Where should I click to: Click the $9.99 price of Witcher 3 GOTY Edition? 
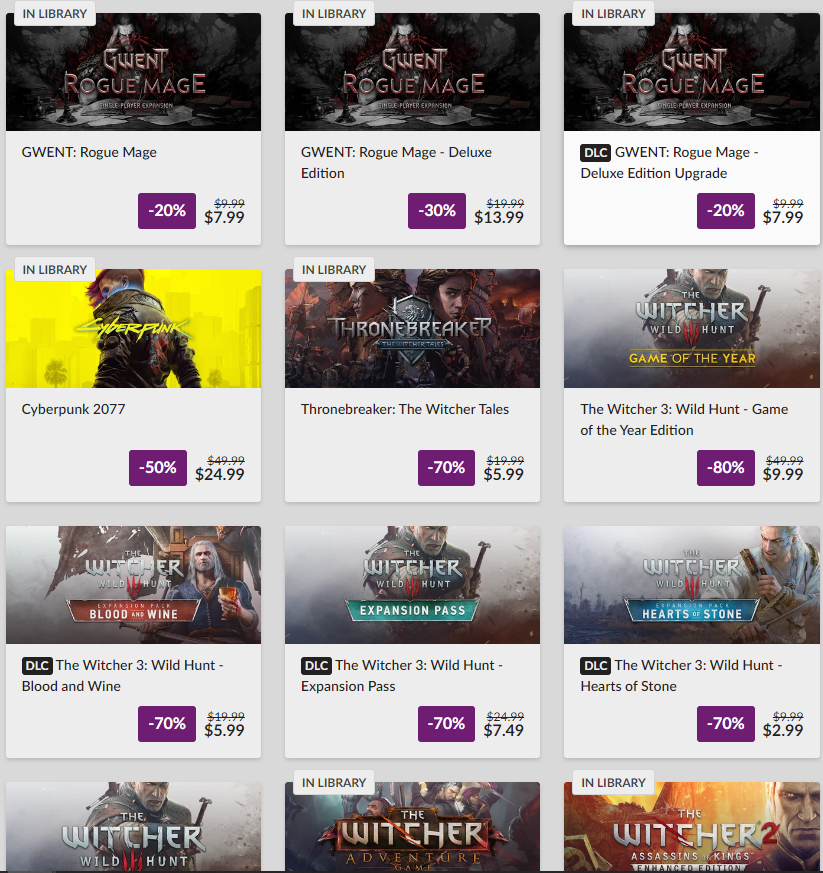783,474
